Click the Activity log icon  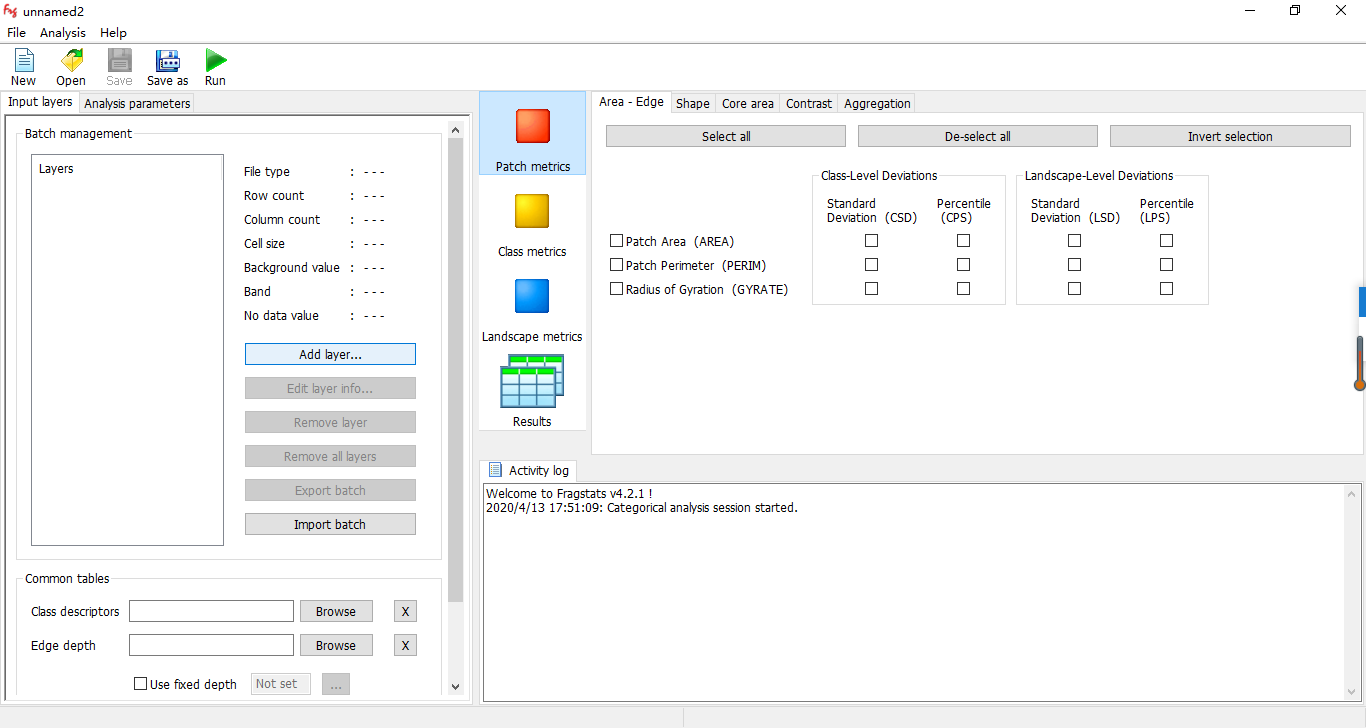coord(495,470)
